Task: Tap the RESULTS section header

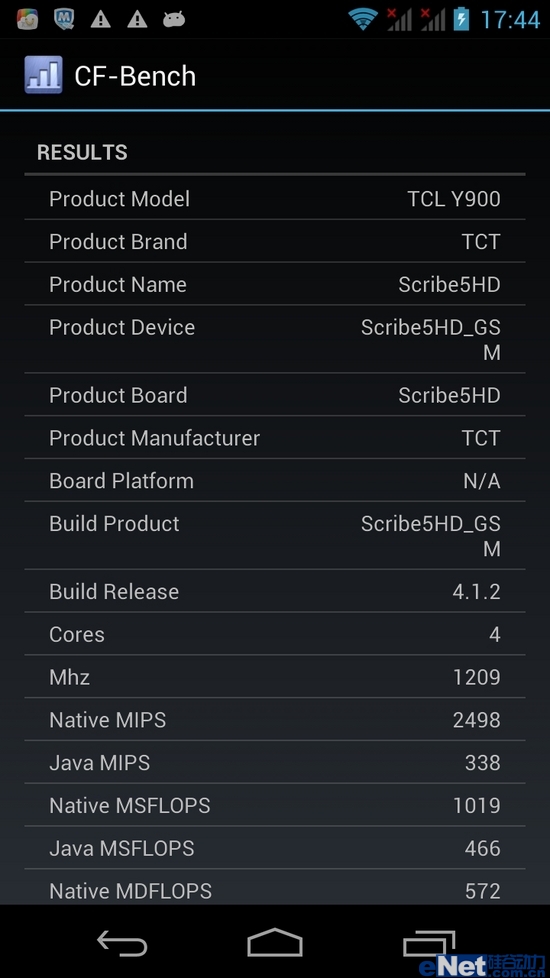Action: click(82, 152)
